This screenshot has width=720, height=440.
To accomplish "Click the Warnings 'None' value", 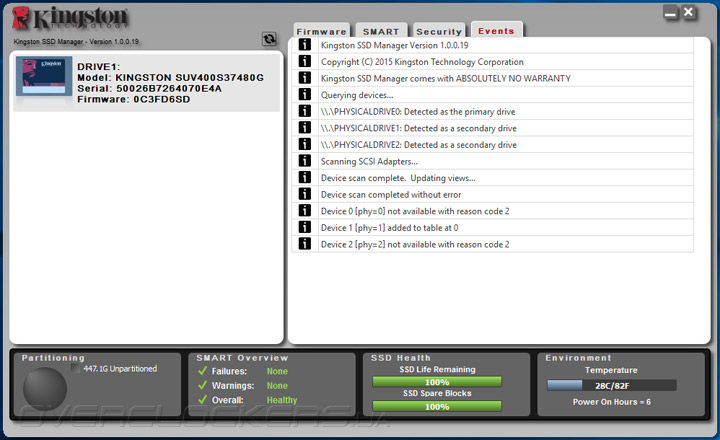I will pyautogui.click(x=277, y=386).
